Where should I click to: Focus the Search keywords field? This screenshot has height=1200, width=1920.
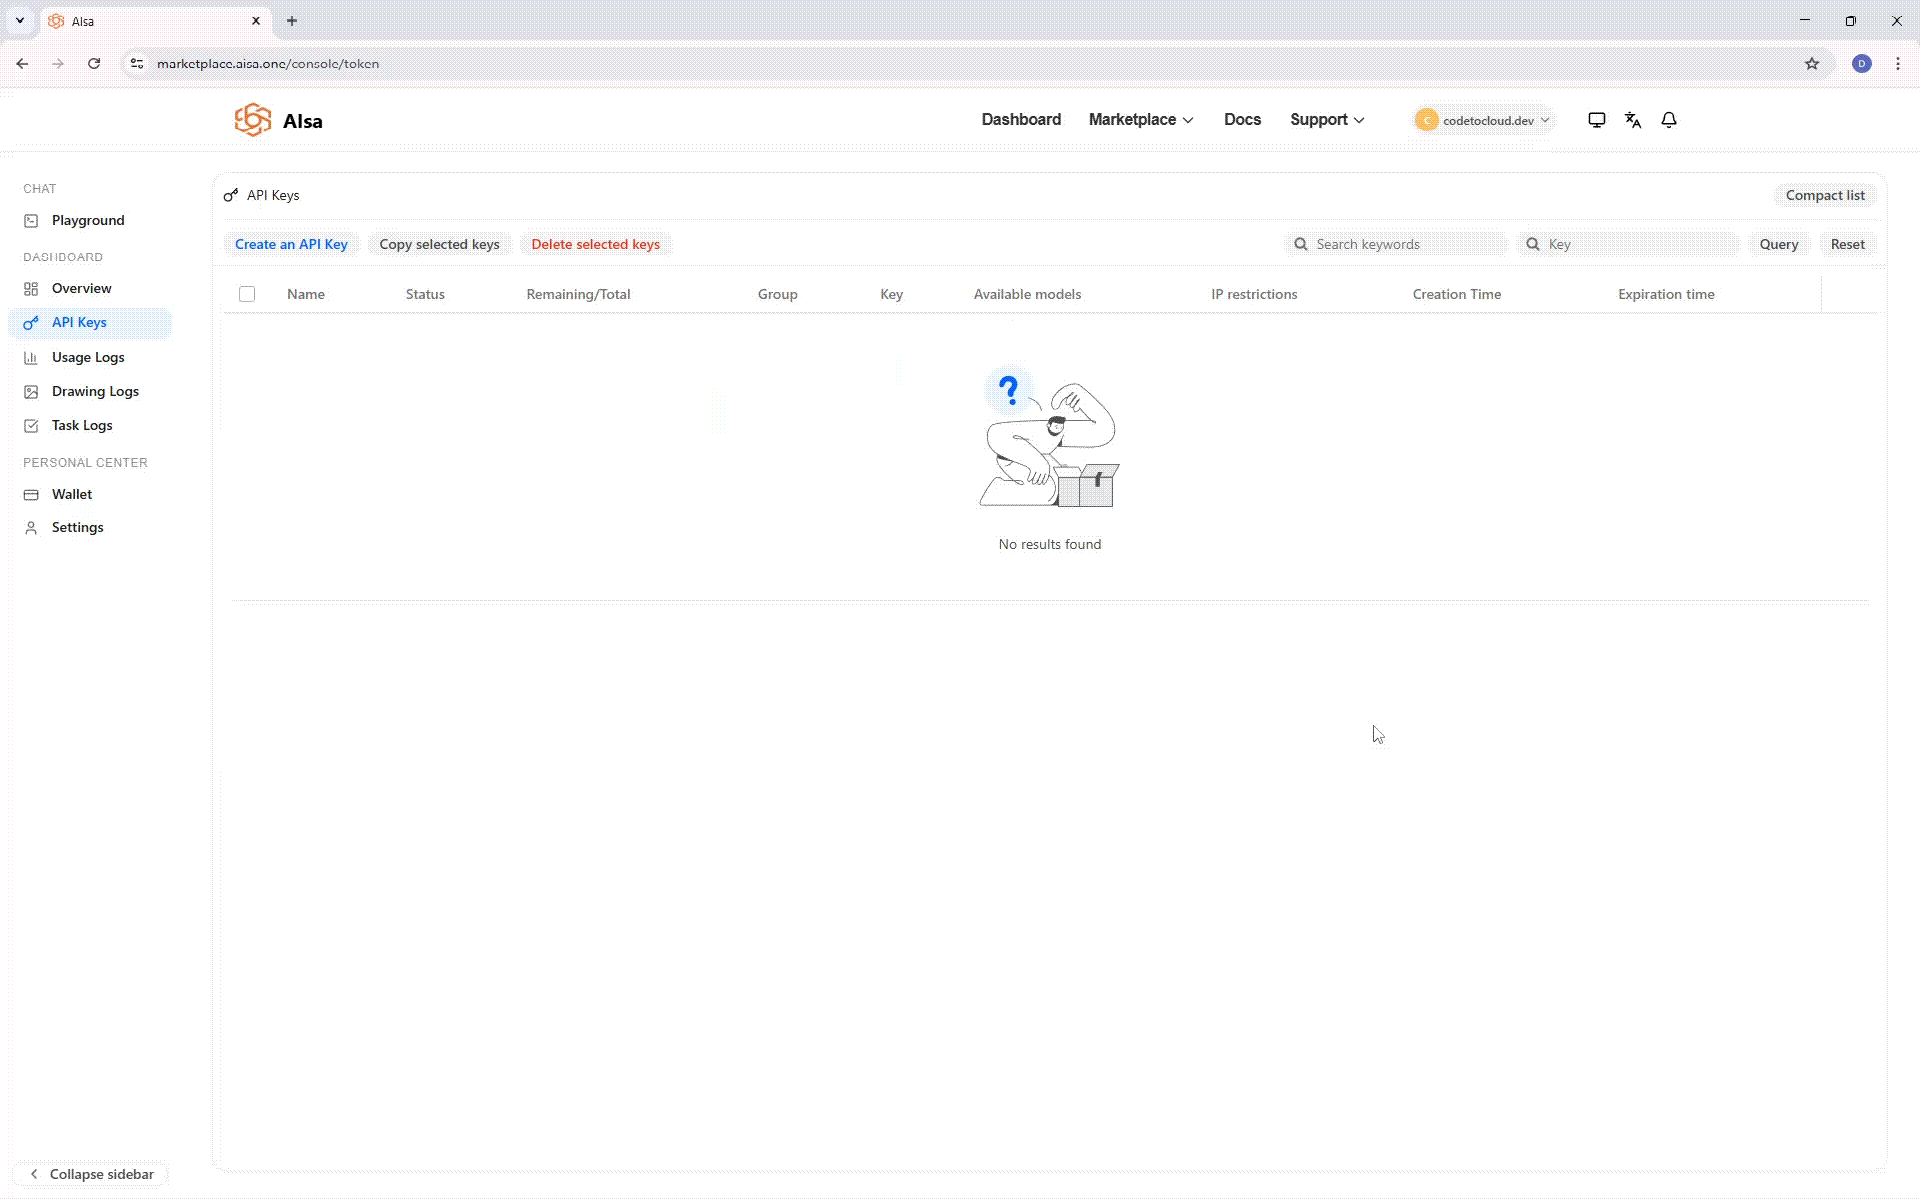click(x=1405, y=244)
